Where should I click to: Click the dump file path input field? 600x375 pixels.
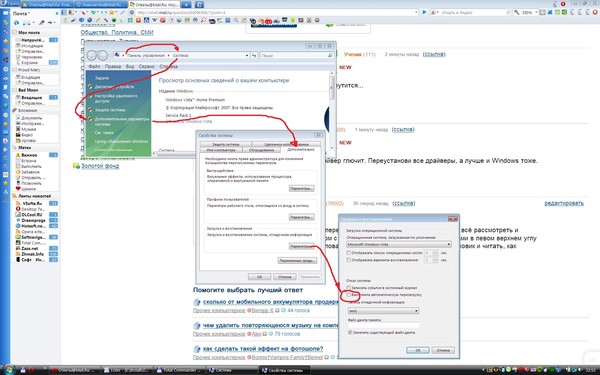(x=383, y=325)
